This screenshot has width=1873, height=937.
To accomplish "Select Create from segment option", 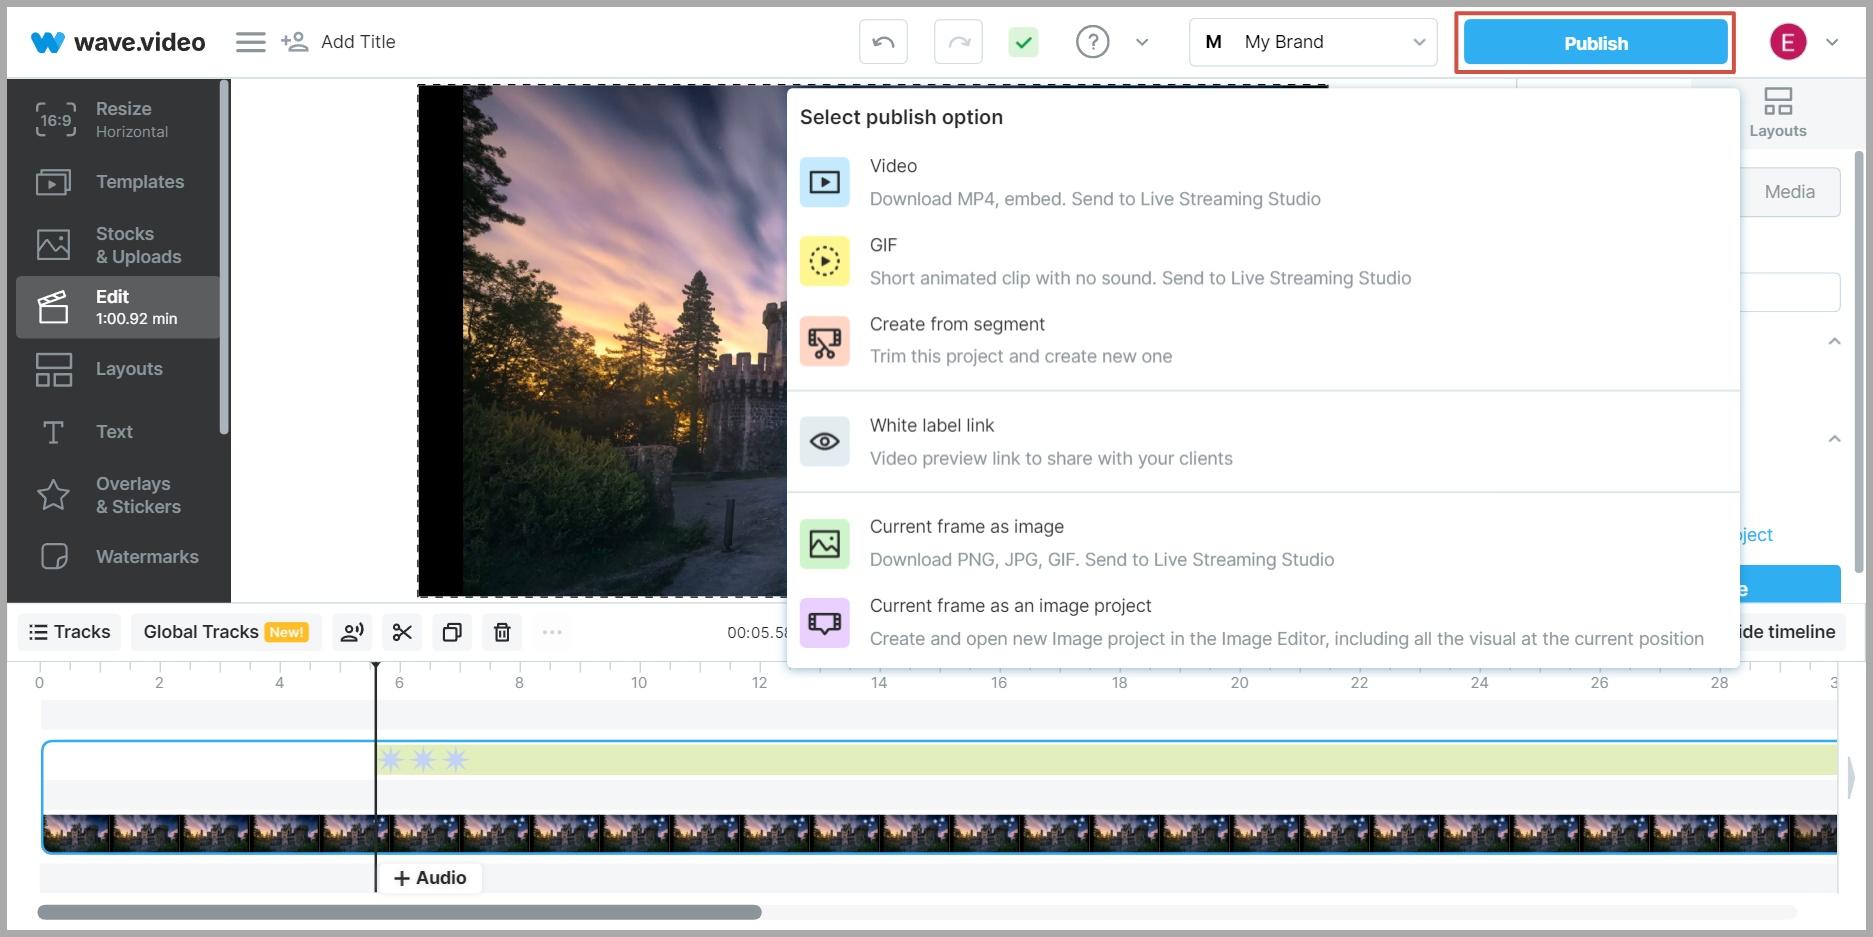I will (1020, 340).
